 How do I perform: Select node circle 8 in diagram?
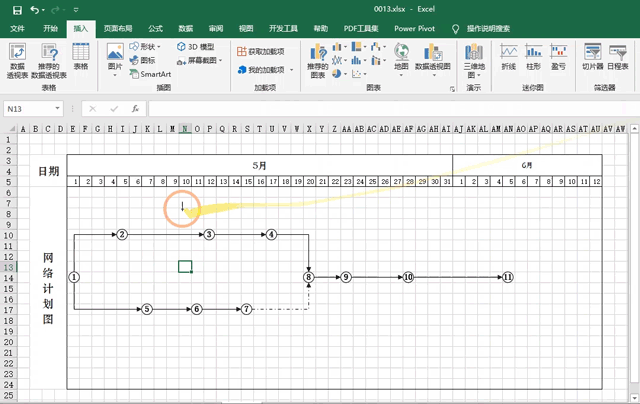[x=309, y=277]
